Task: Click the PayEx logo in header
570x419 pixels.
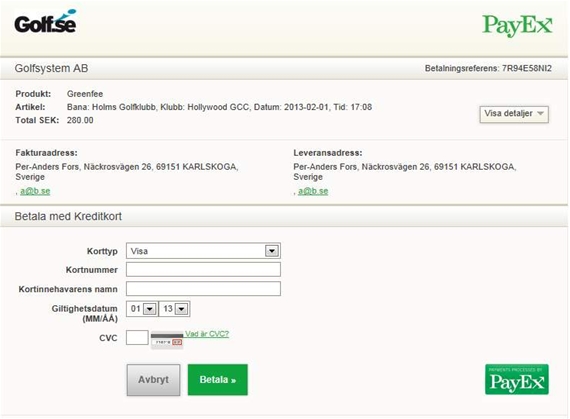Action: [517, 25]
